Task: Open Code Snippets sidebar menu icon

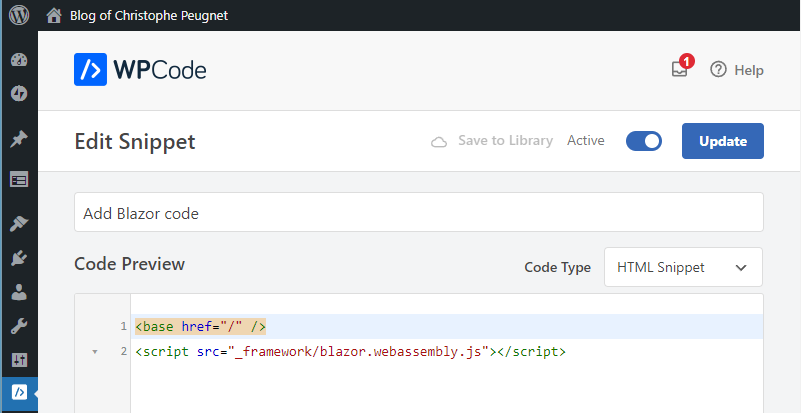Action: [19, 392]
